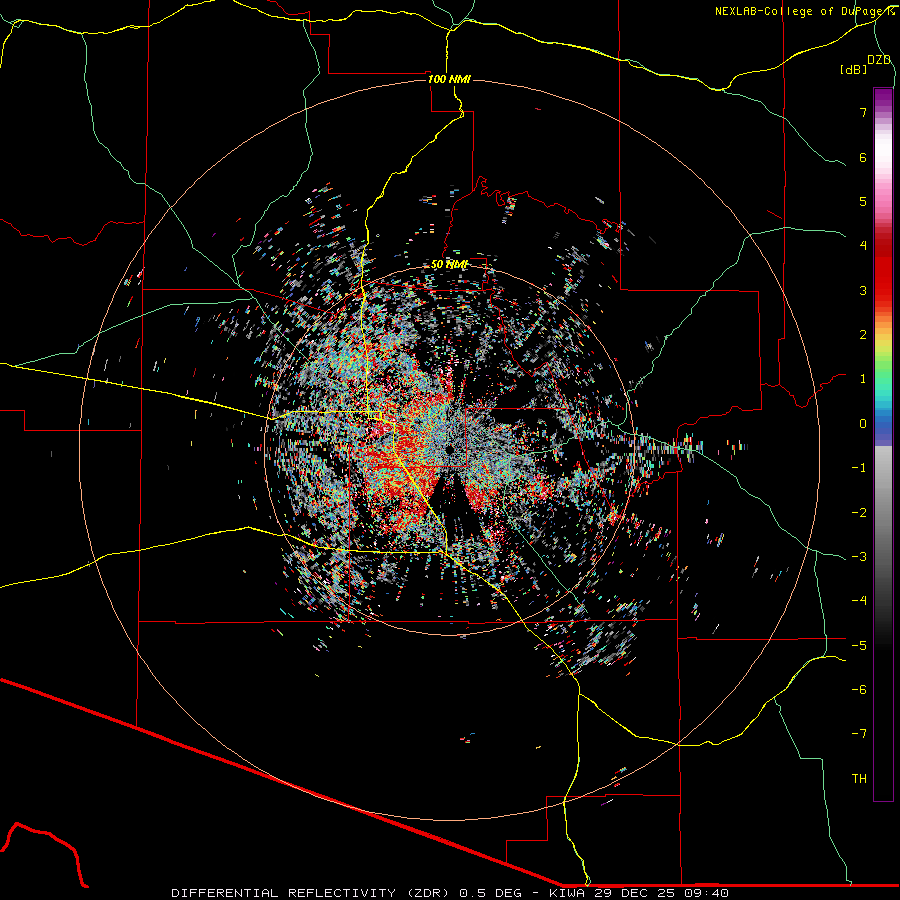Image resolution: width=900 pixels, height=900 pixels.
Task: Click the 0 dB tick on the color scale
Action: [863, 423]
